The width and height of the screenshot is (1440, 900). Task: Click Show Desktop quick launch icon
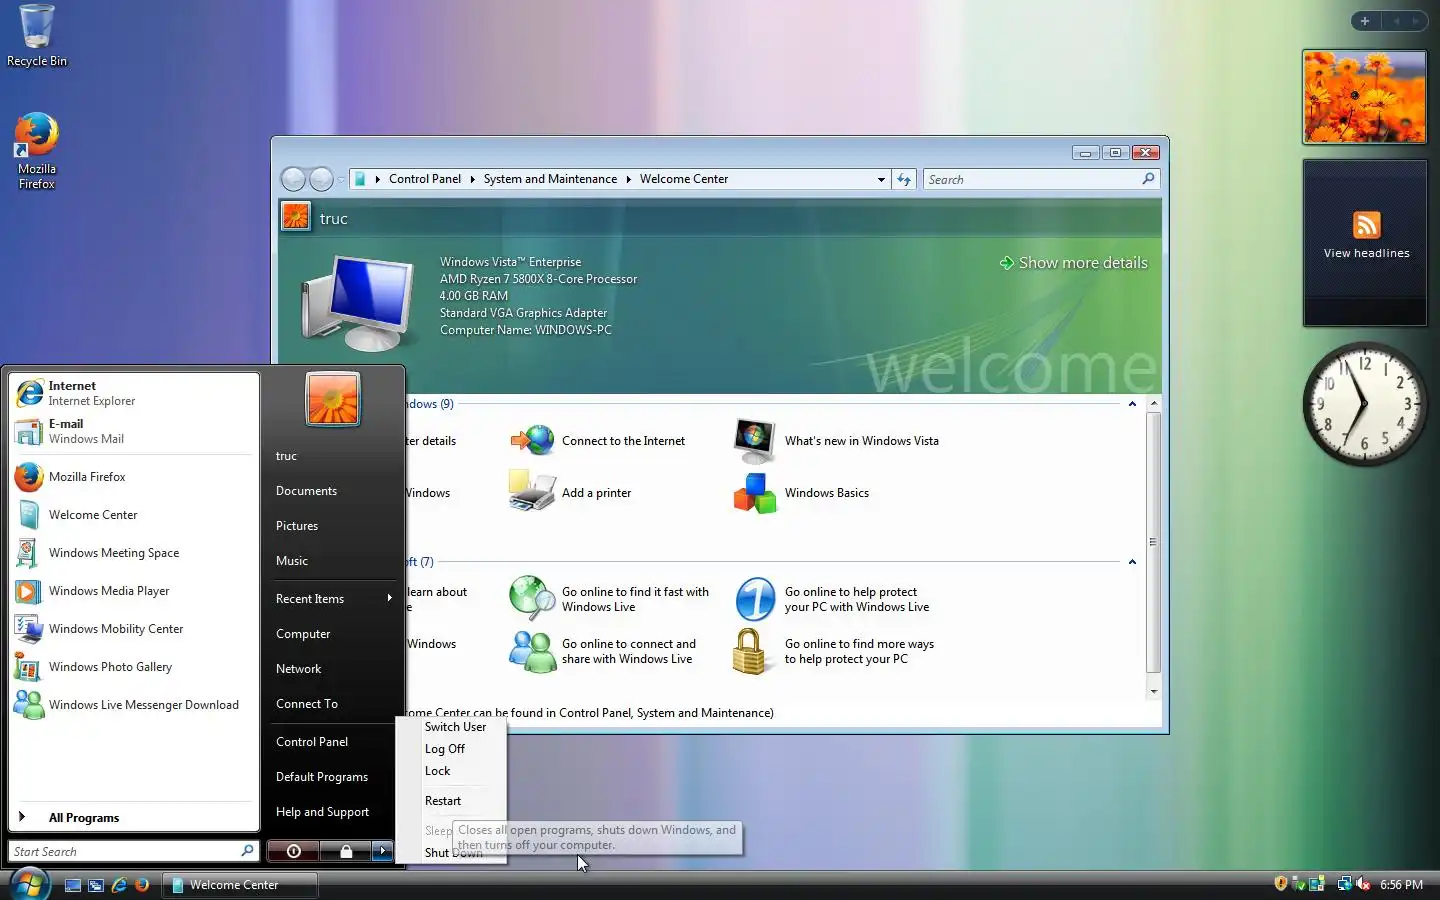[x=73, y=885]
